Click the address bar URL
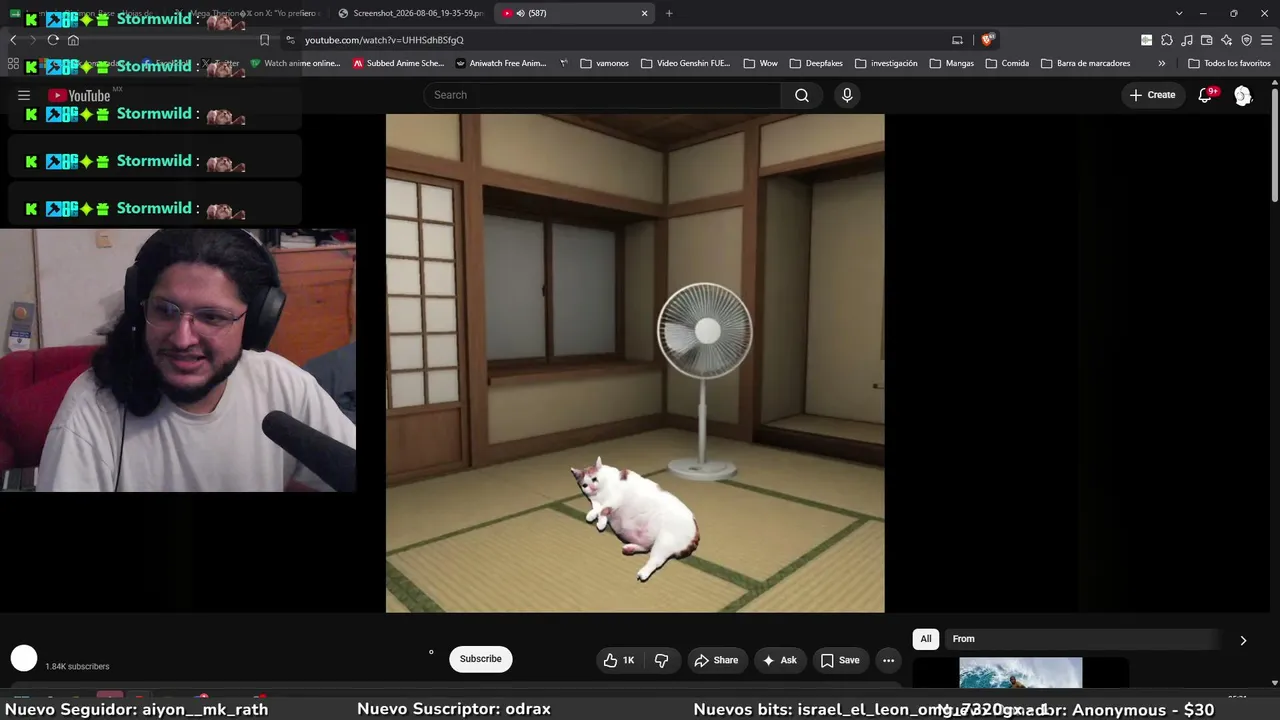Viewport: 1280px width, 720px height. click(x=384, y=40)
